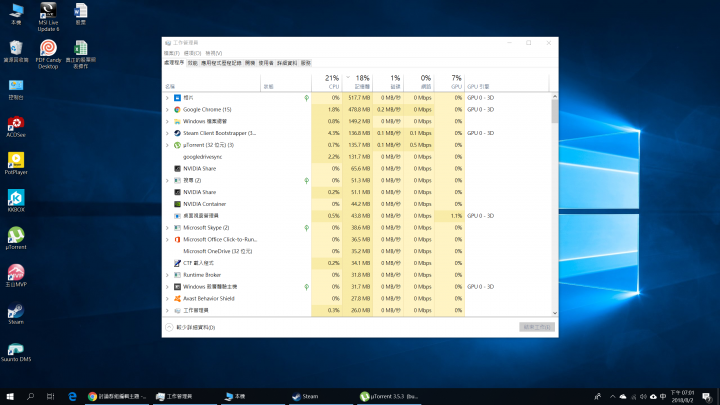Sort by the 7% GPU column header

tap(450, 82)
